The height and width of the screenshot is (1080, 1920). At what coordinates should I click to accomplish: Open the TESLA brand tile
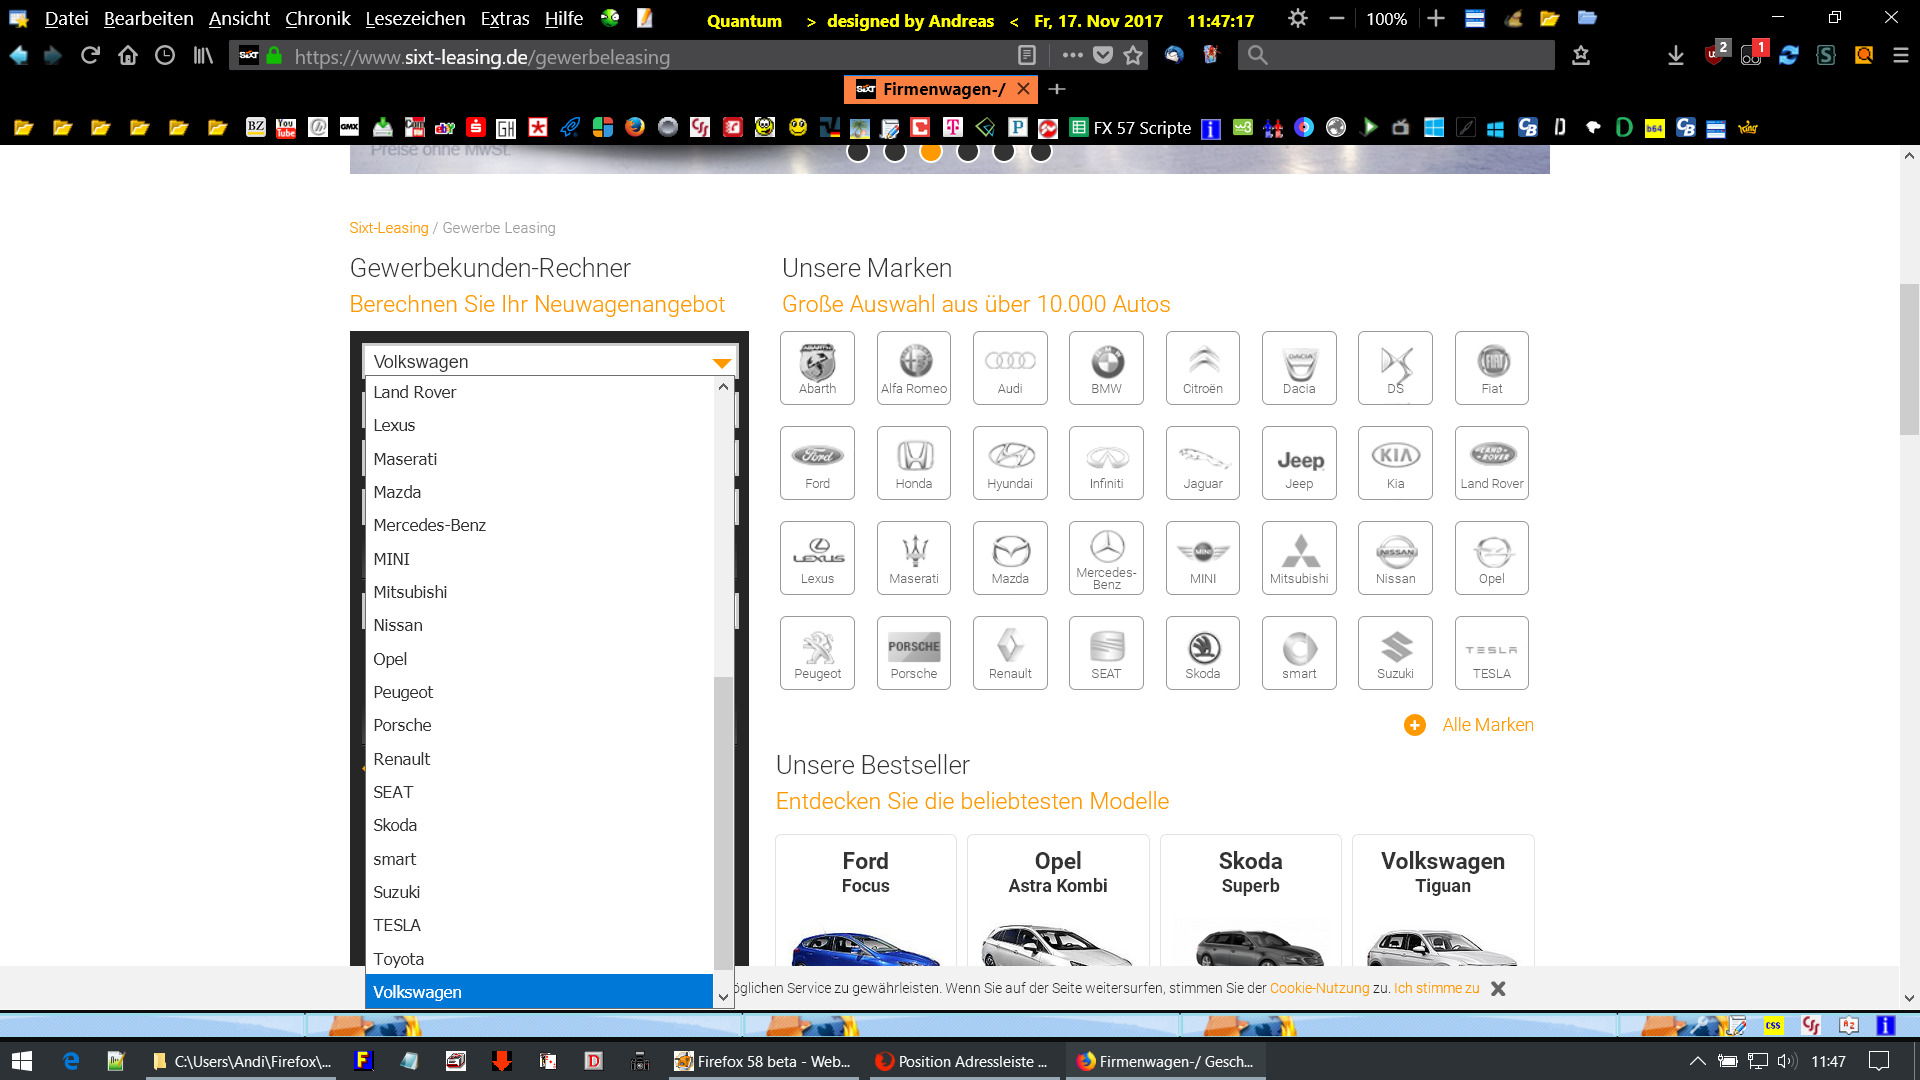pyautogui.click(x=1491, y=653)
